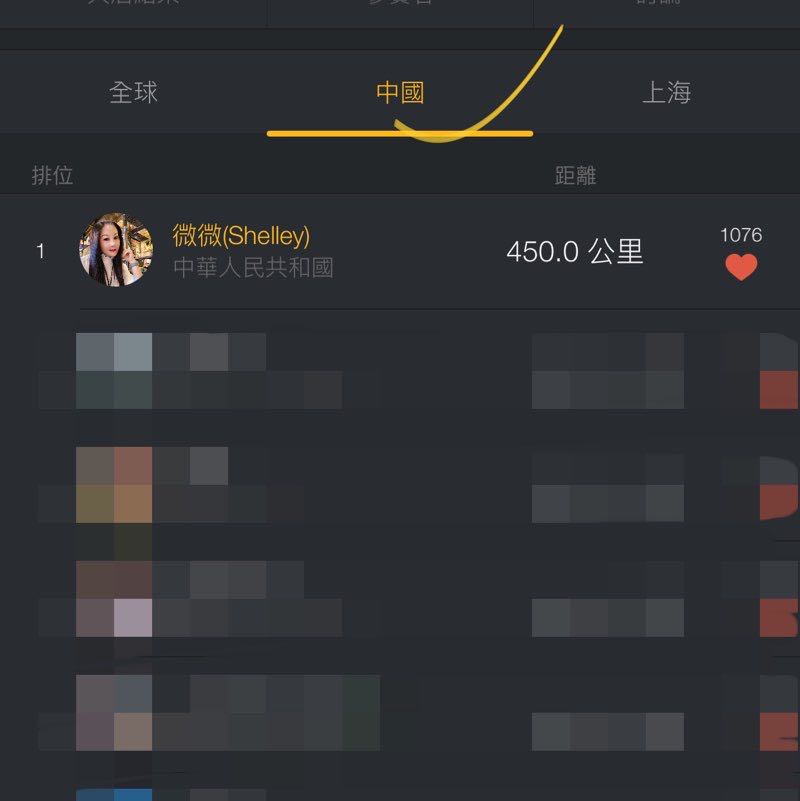Tap third-place pixelated avatar

click(114, 485)
